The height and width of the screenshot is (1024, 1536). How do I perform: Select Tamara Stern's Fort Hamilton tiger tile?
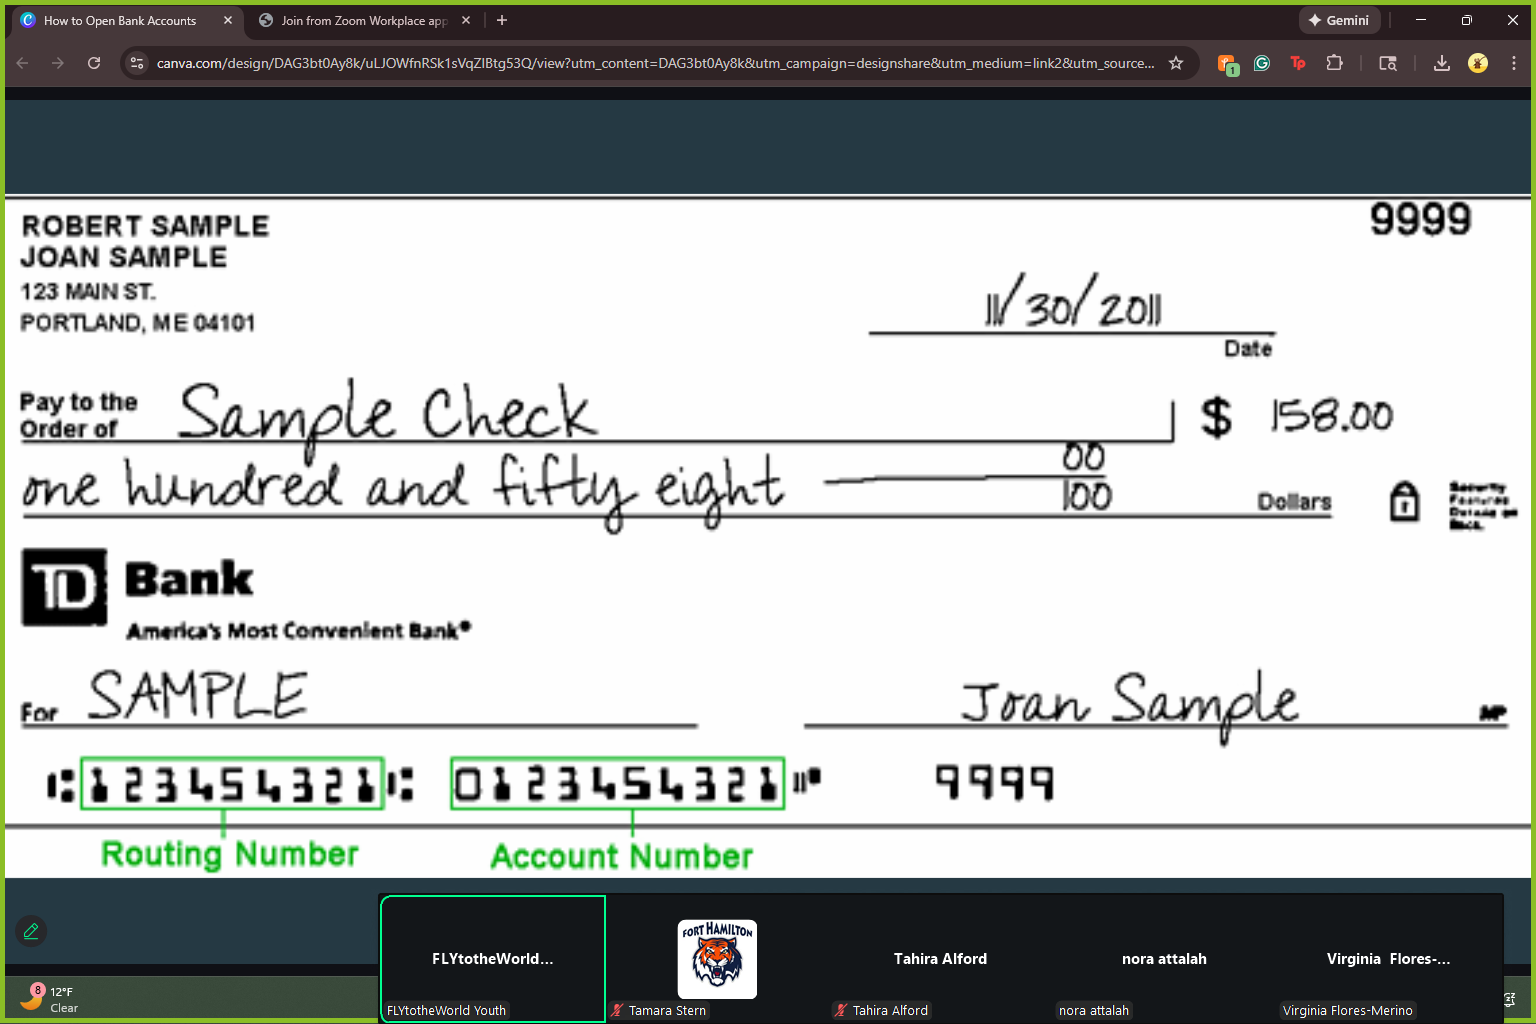(x=717, y=959)
